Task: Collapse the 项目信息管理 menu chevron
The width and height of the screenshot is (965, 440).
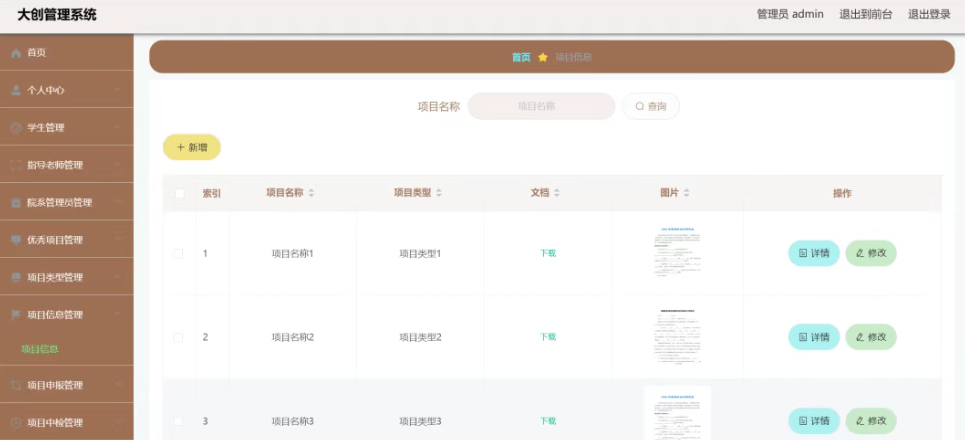Action: [x=118, y=314]
